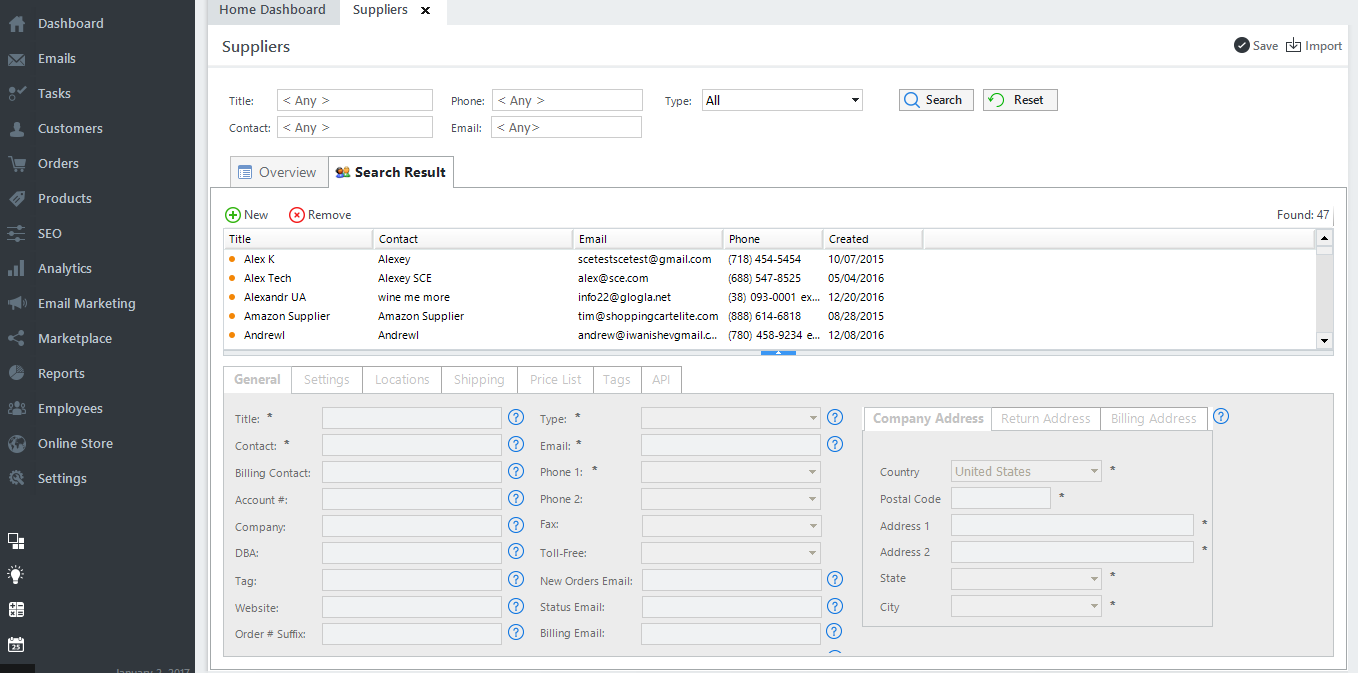This screenshot has width=1358, height=673.
Task: Open the State dropdown in Company Address
Action: click(1026, 578)
